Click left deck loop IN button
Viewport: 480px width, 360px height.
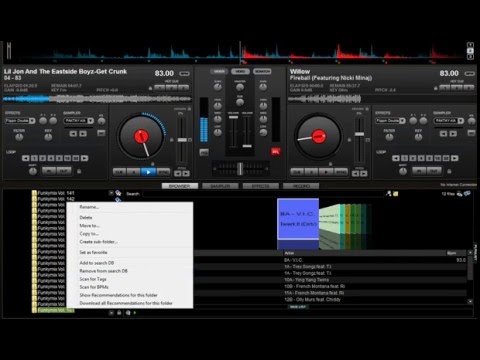point(49,171)
